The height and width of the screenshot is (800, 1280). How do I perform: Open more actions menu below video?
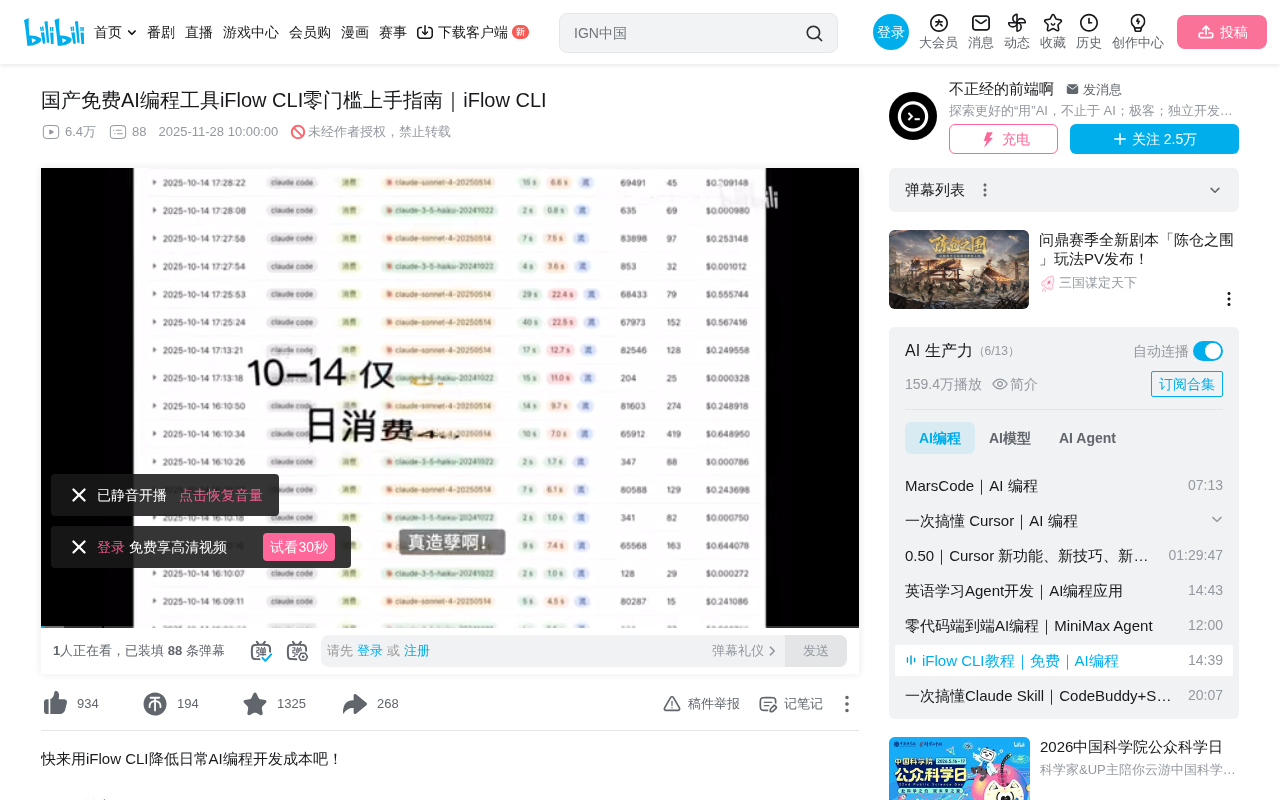click(846, 704)
